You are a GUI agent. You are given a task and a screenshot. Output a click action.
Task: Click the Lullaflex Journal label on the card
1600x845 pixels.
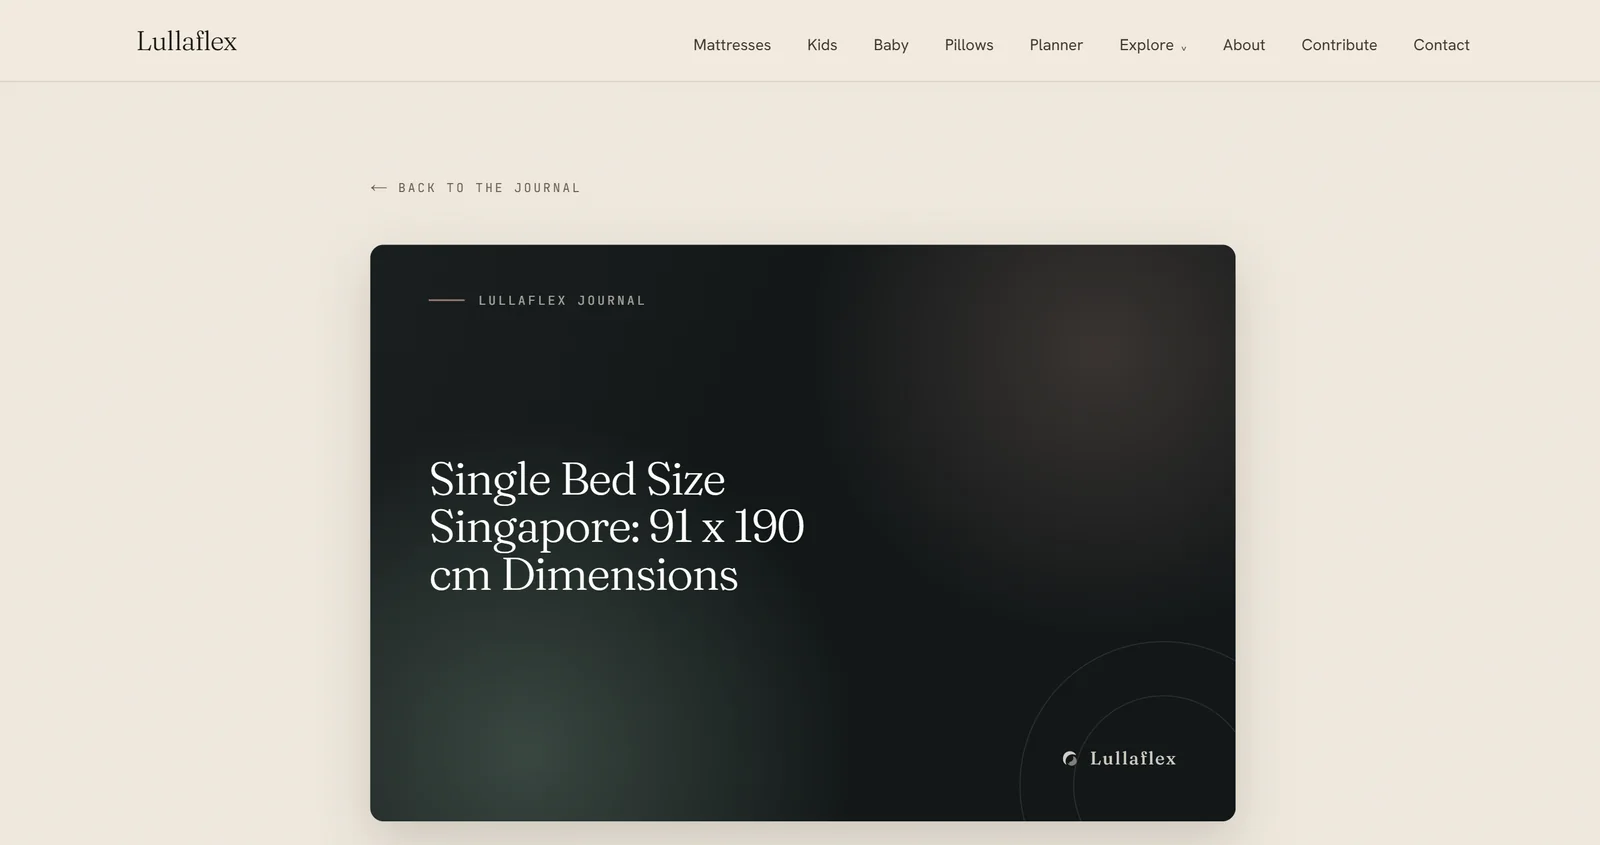click(562, 300)
